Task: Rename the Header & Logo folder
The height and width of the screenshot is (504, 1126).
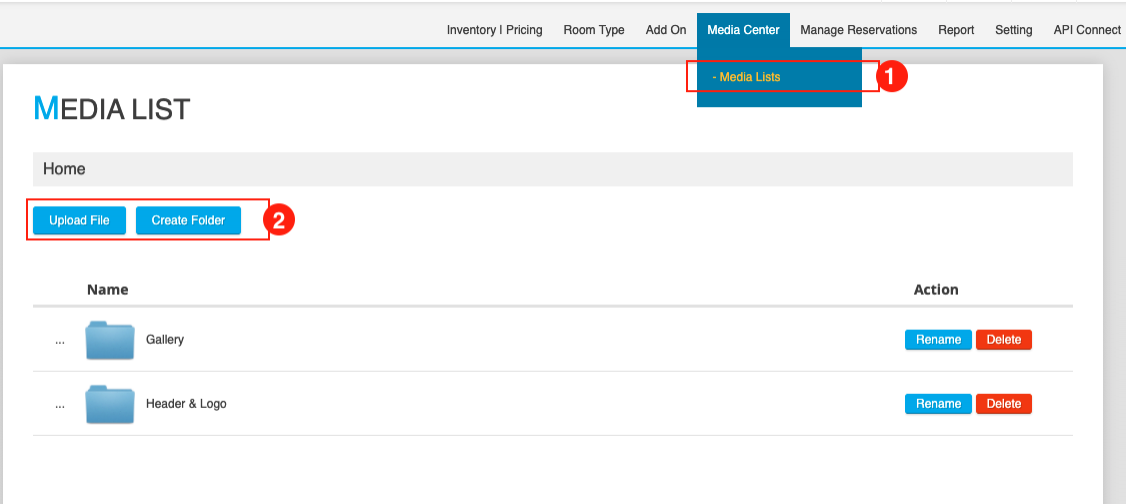Action: tap(938, 404)
